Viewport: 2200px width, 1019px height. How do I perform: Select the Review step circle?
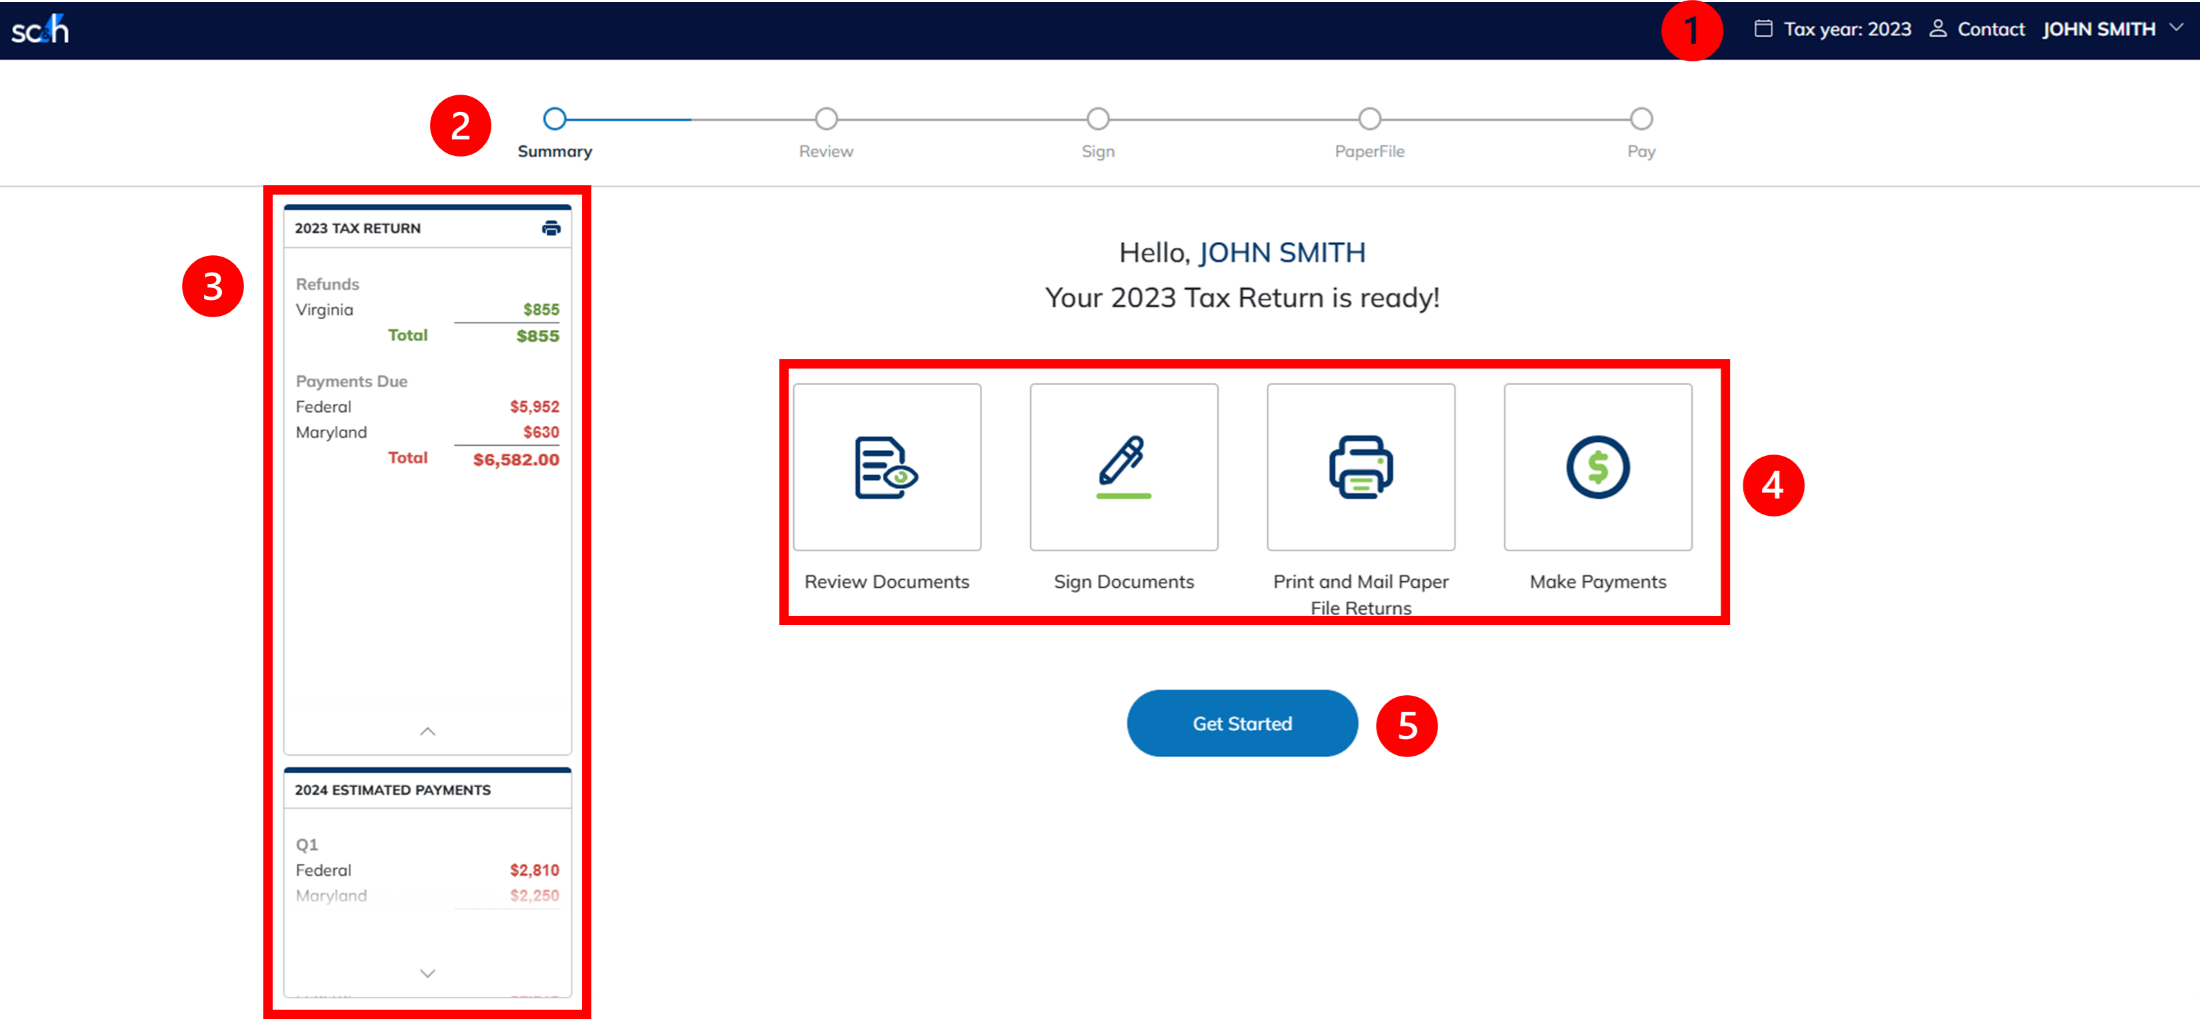[x=826, y=119]
